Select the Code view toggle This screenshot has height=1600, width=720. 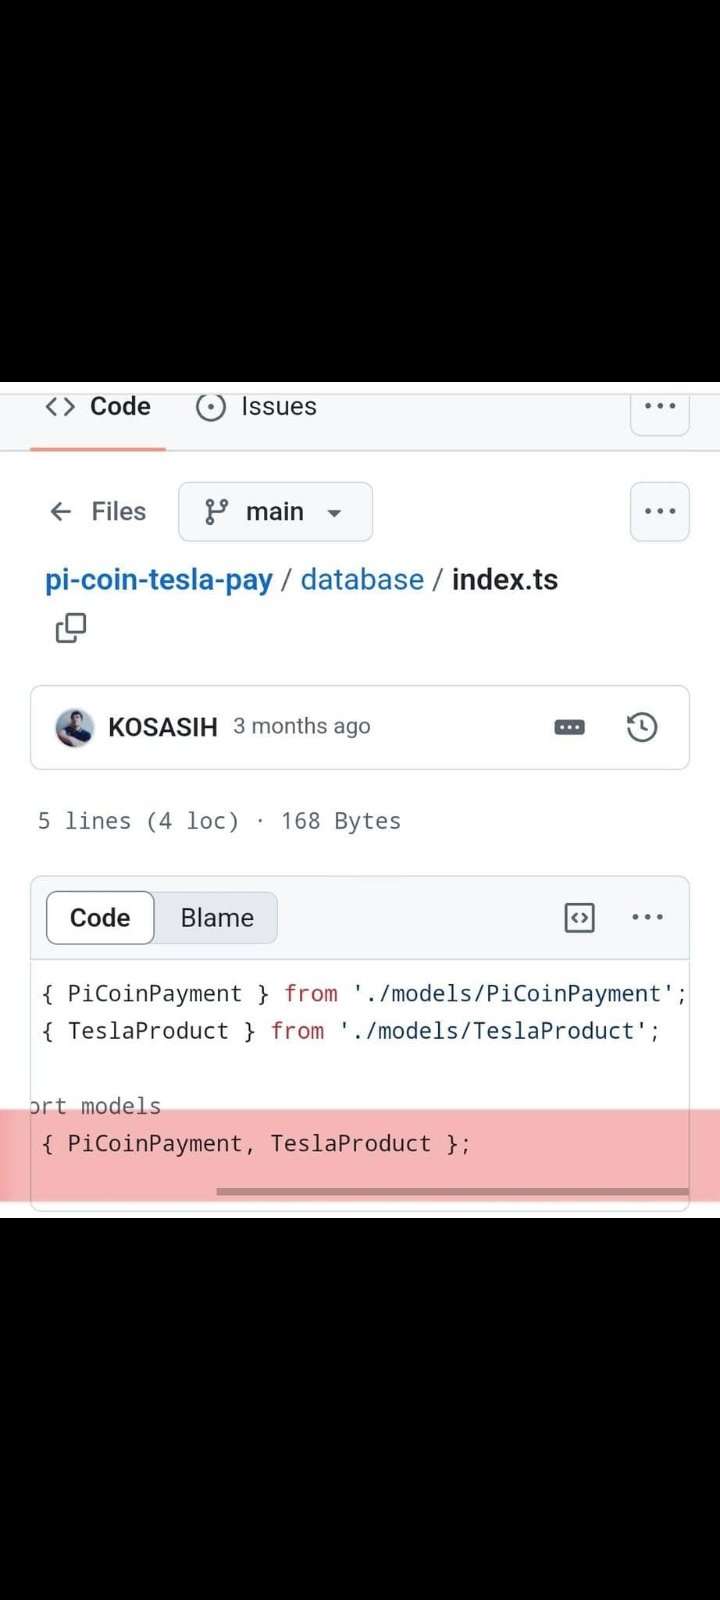point(100,918)
